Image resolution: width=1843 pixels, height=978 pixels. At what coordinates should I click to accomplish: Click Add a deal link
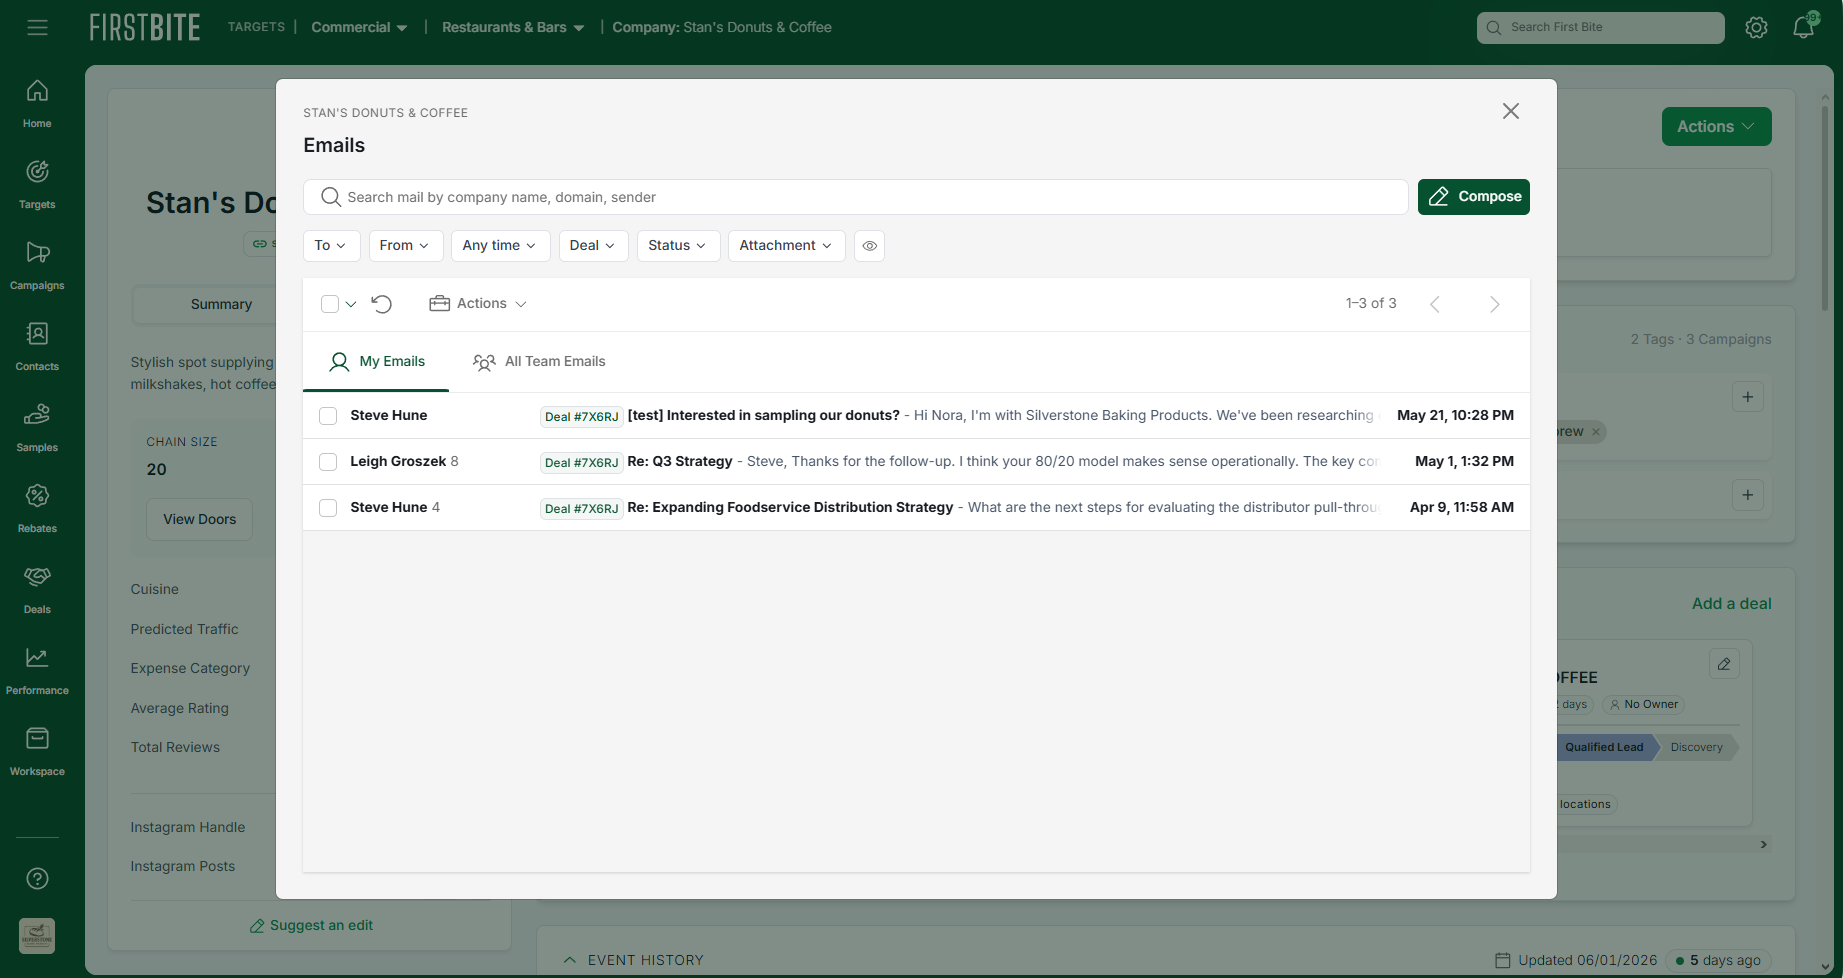[x=1732, y=604]
